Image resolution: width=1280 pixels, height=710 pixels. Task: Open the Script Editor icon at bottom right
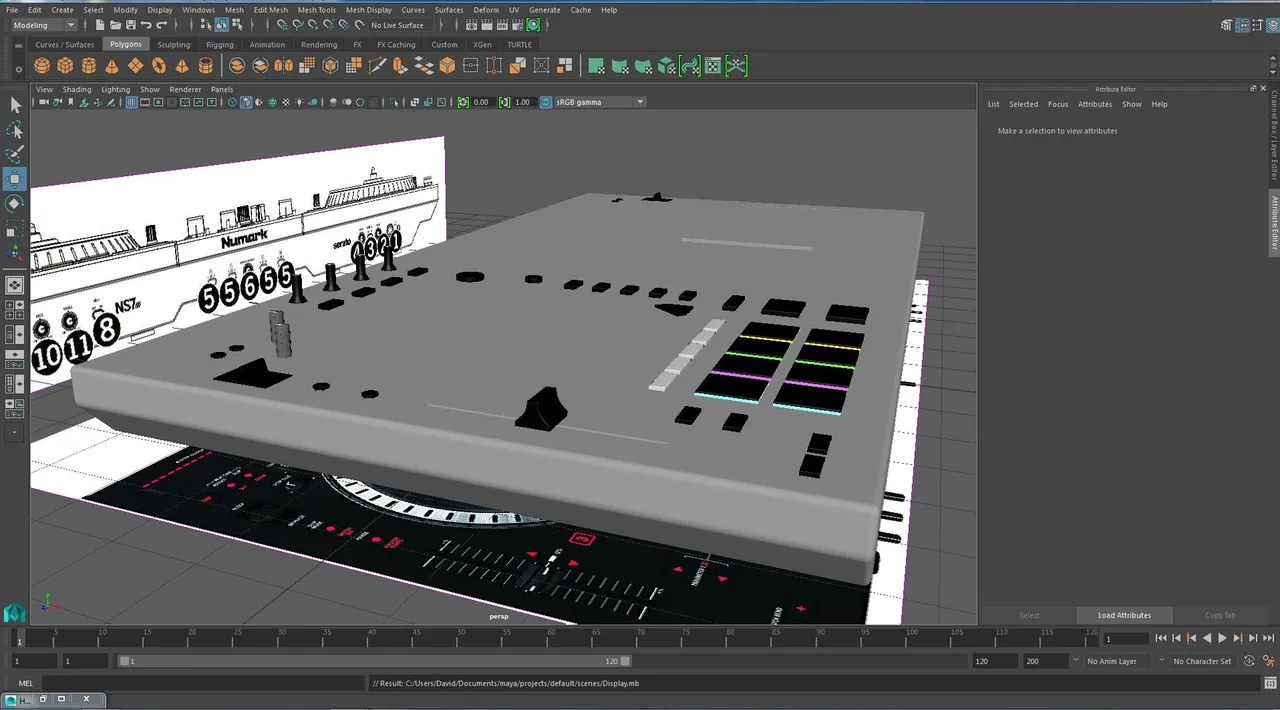click(1268, 684)
